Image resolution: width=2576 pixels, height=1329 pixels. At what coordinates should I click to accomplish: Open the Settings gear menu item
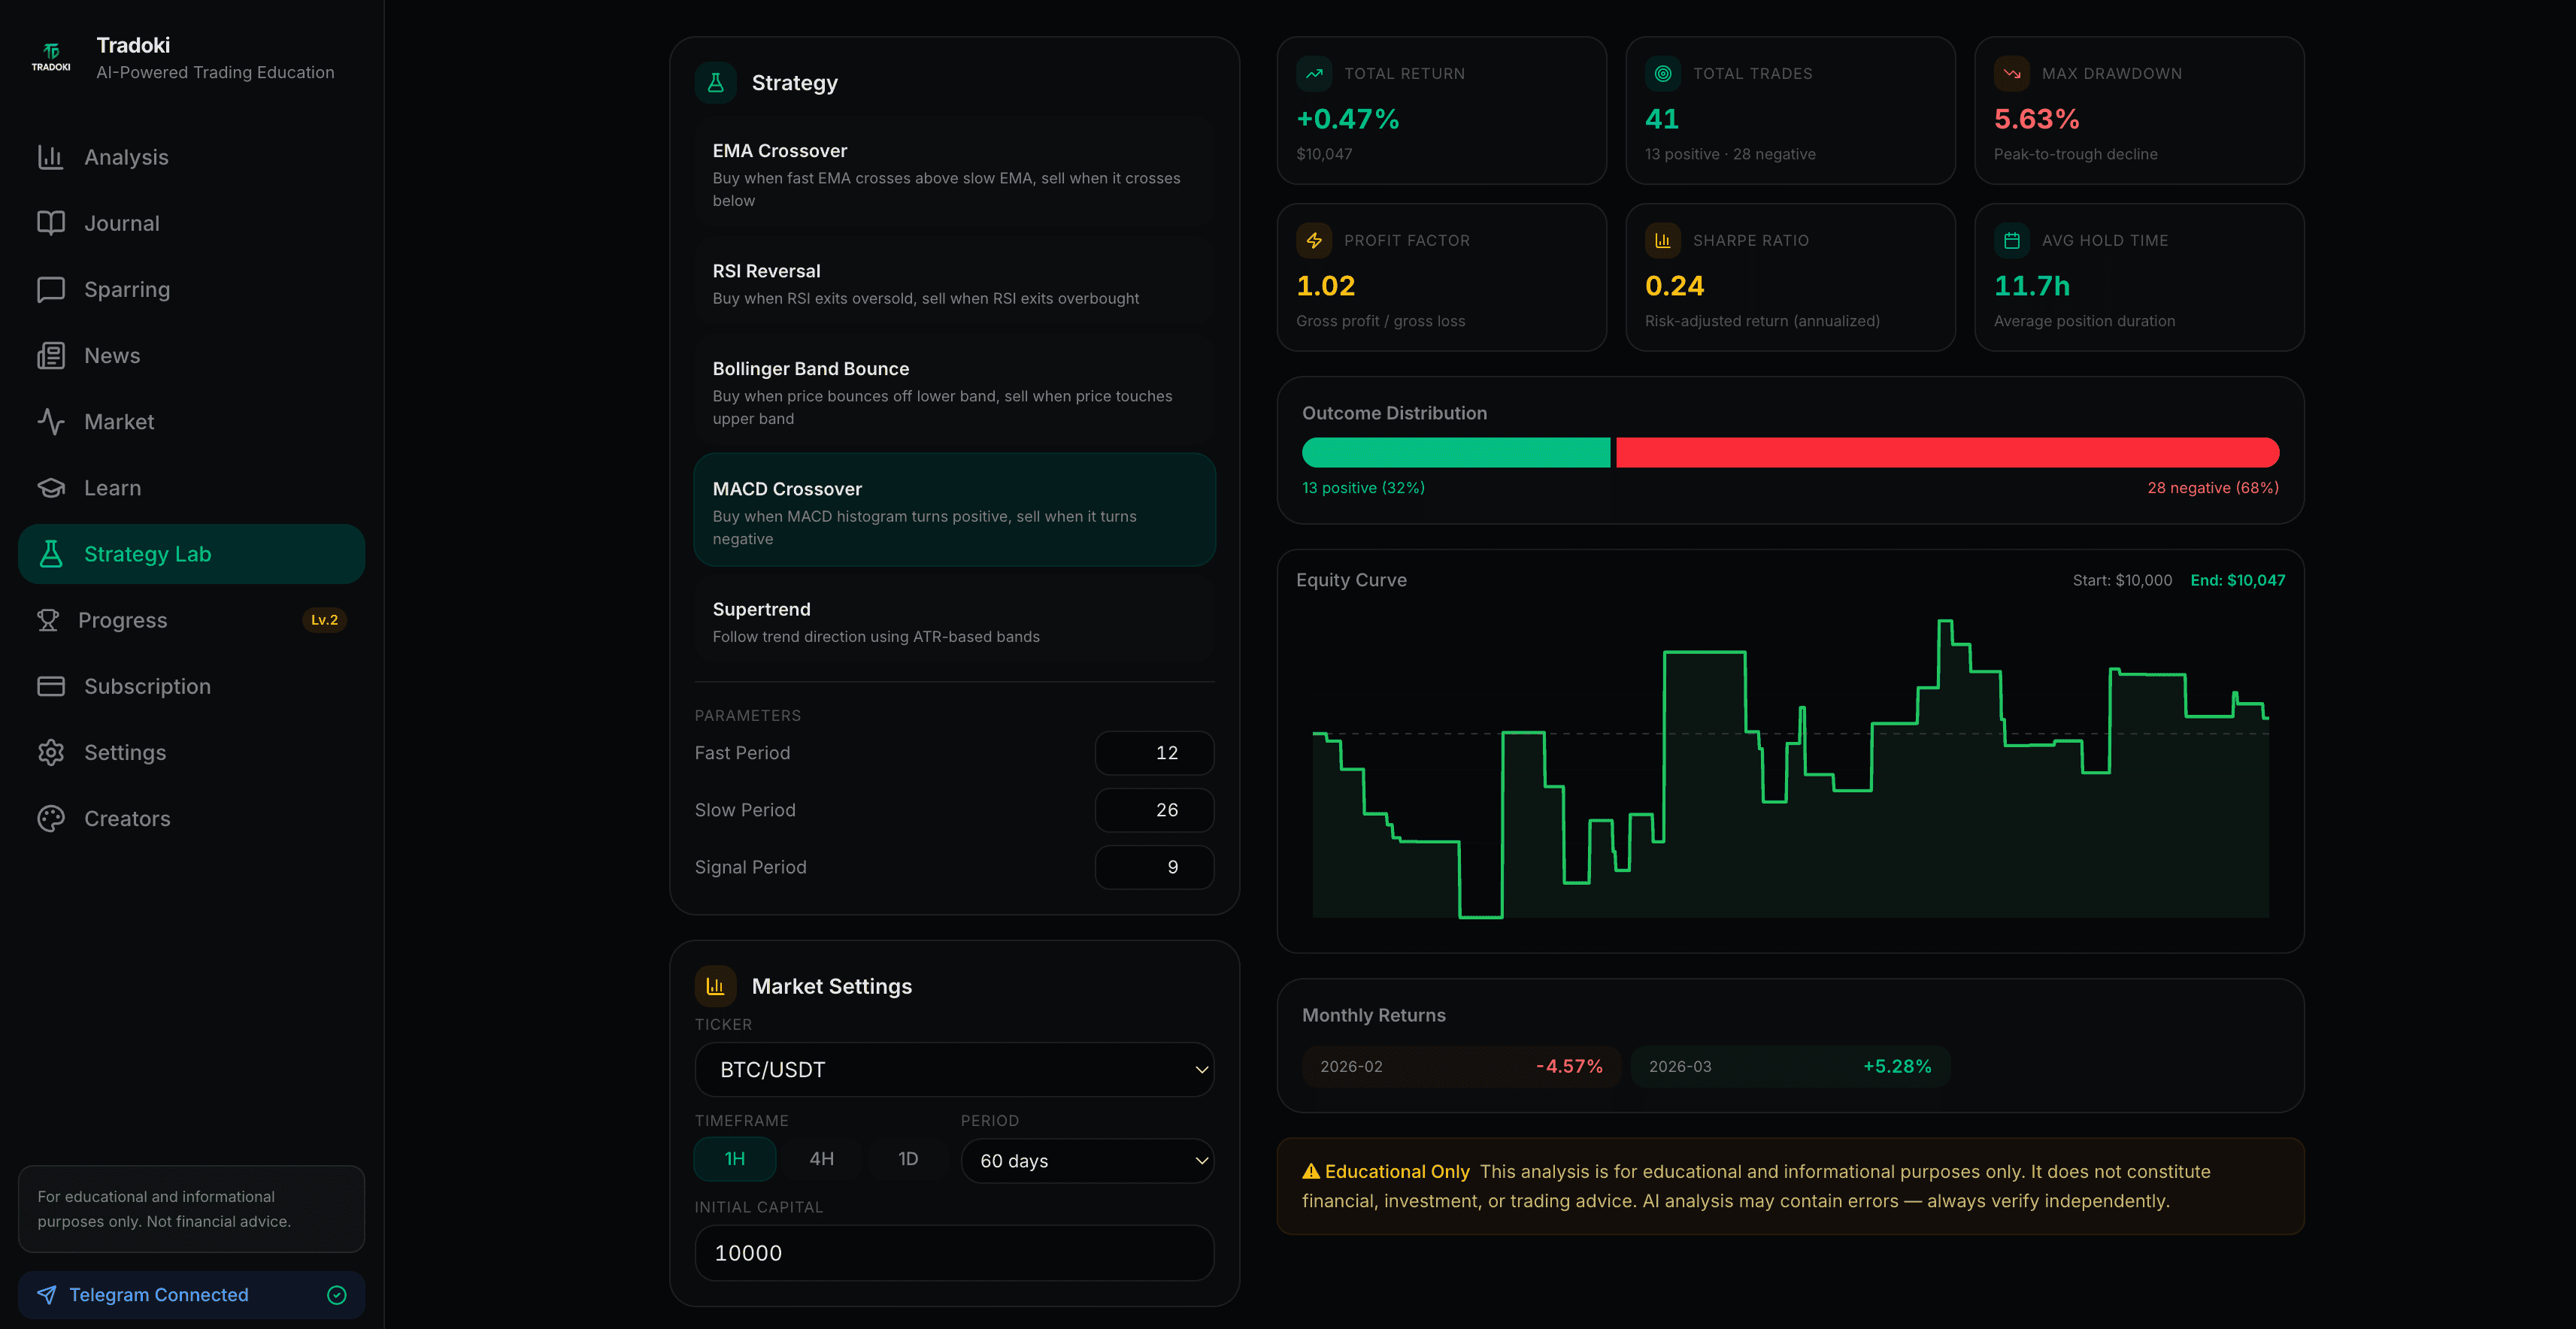click(51, 752)
